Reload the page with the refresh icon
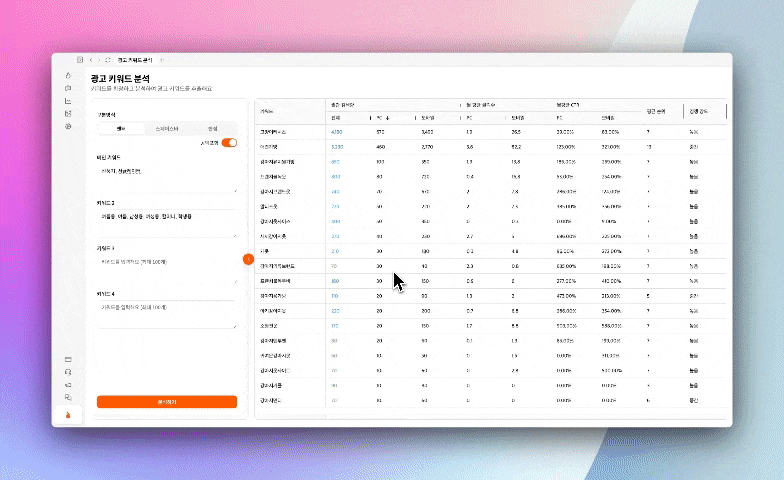Viewport: 784px width, 480px height. pos(108,60)
